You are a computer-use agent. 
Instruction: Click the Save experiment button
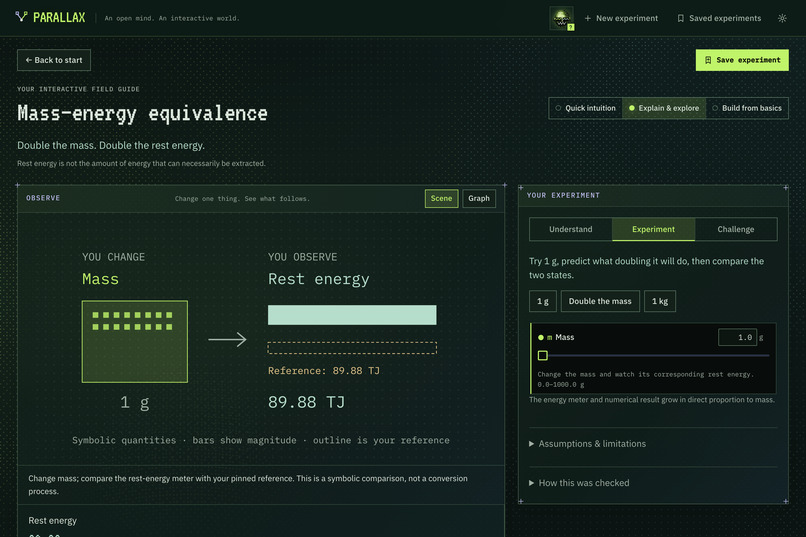(742, 60)
